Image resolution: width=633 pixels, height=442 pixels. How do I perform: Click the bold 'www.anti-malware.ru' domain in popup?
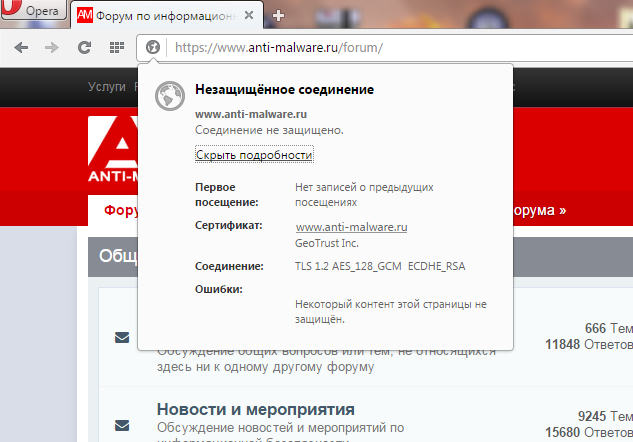pyautogui.click(x=251, y=114)
